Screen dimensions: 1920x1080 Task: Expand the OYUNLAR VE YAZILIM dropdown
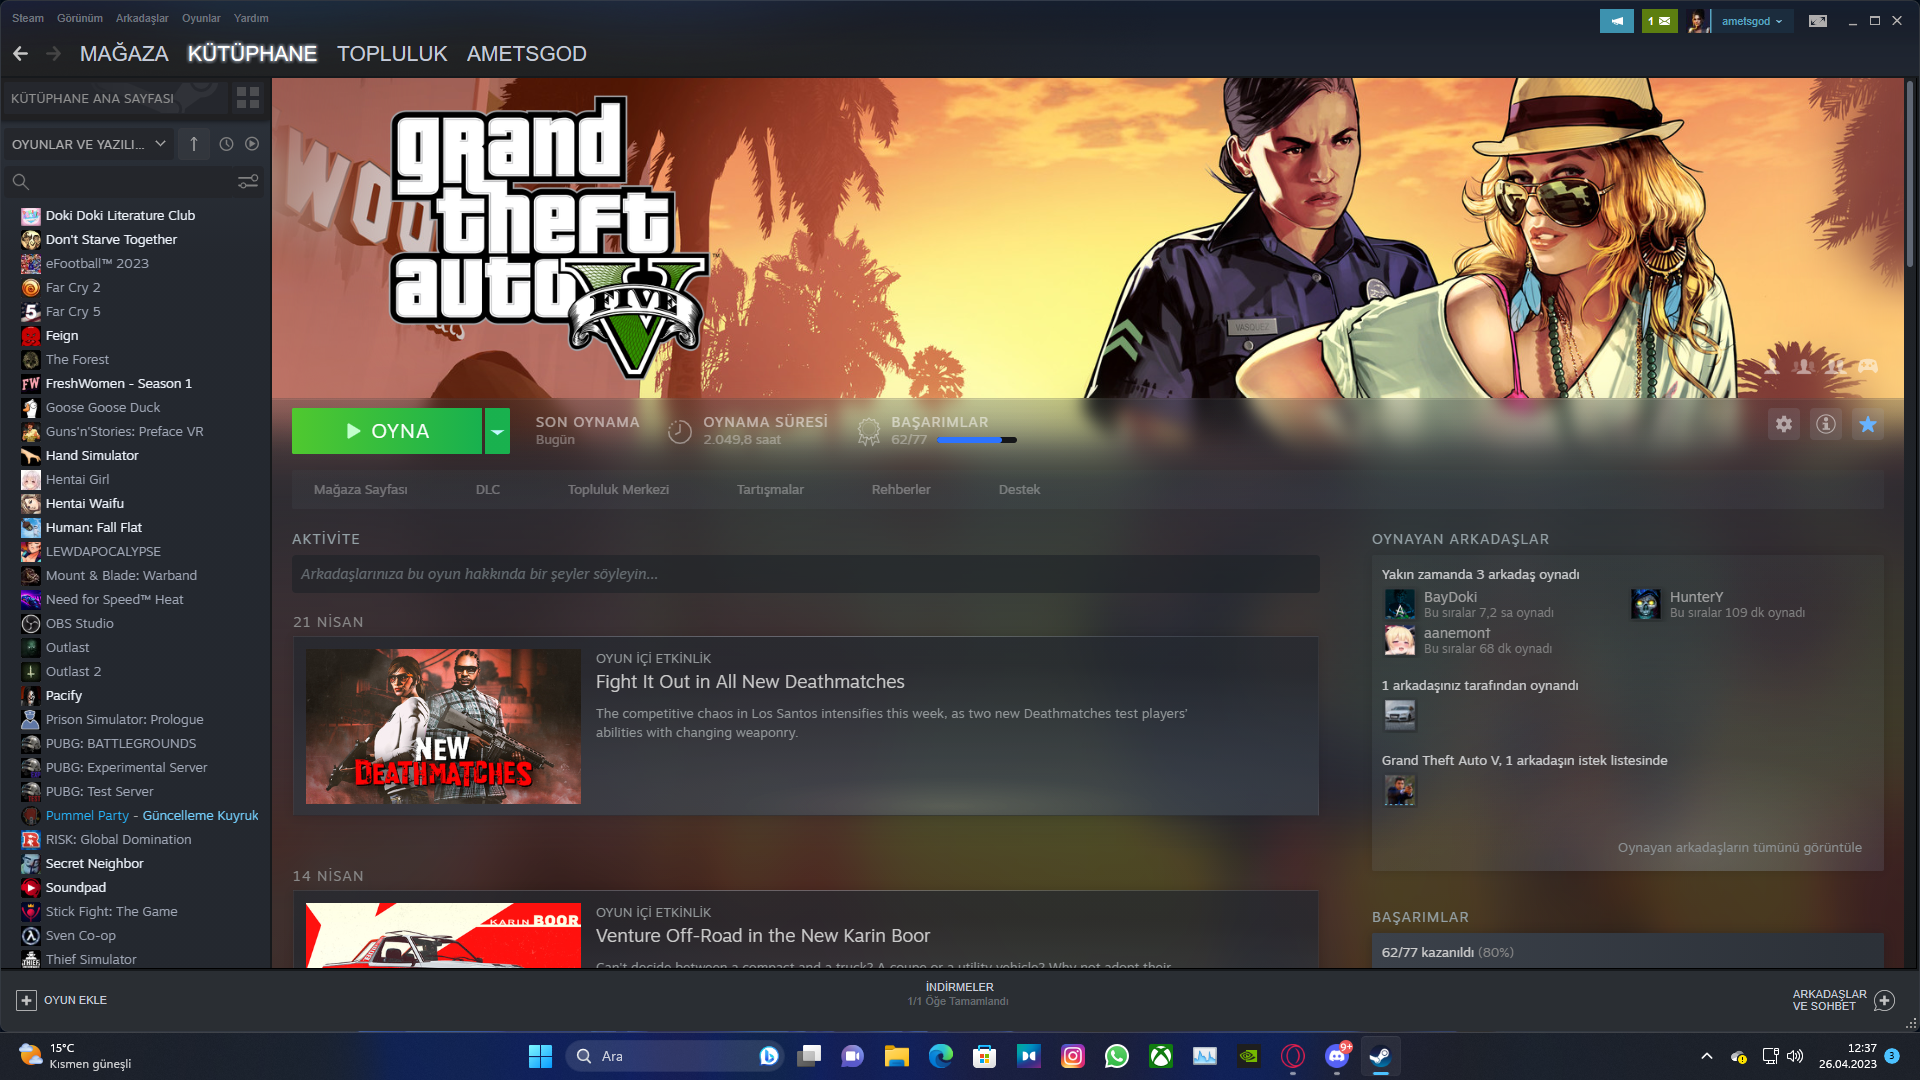(x=88, y=144)
